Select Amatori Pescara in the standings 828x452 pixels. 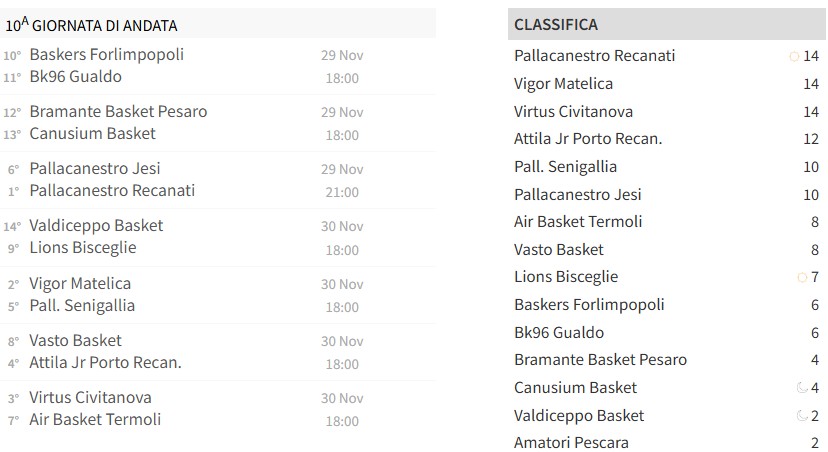click(571, 443)
